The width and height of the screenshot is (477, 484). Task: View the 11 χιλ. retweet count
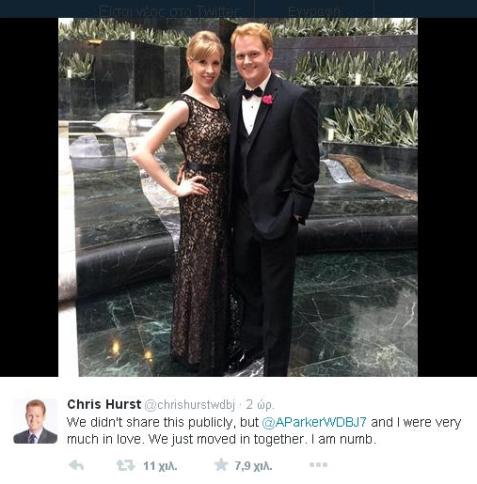(160, 466)
